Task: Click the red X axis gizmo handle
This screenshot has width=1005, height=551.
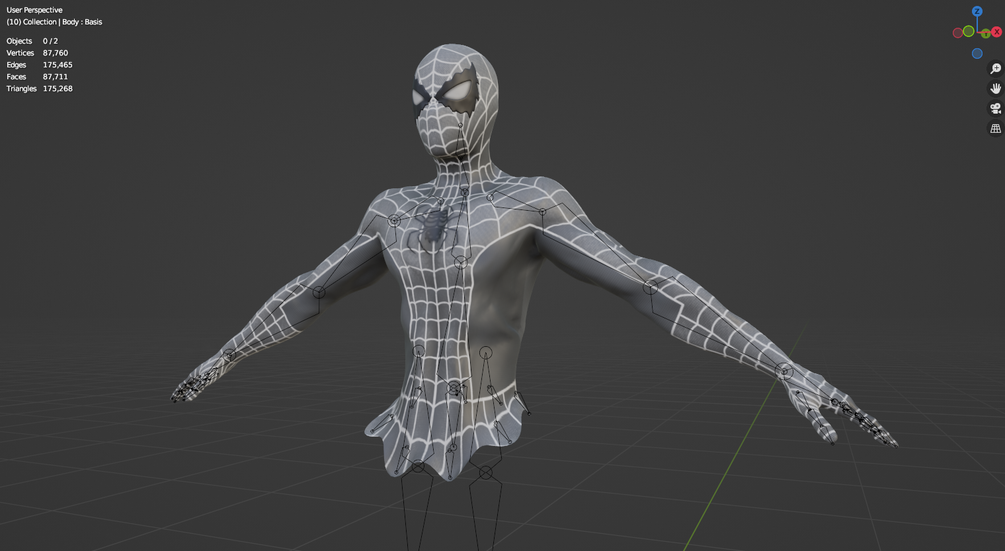Action: (x=997, y=31)
